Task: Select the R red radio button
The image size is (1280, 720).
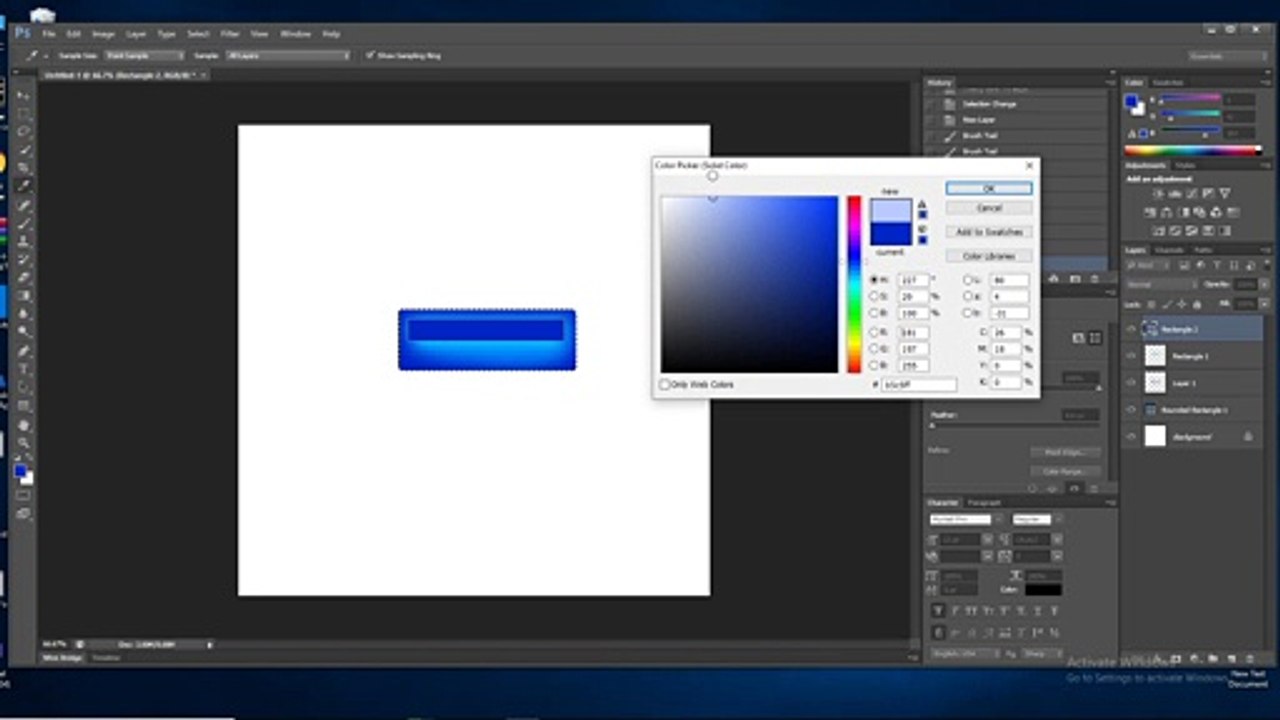Action: (874, 332)
